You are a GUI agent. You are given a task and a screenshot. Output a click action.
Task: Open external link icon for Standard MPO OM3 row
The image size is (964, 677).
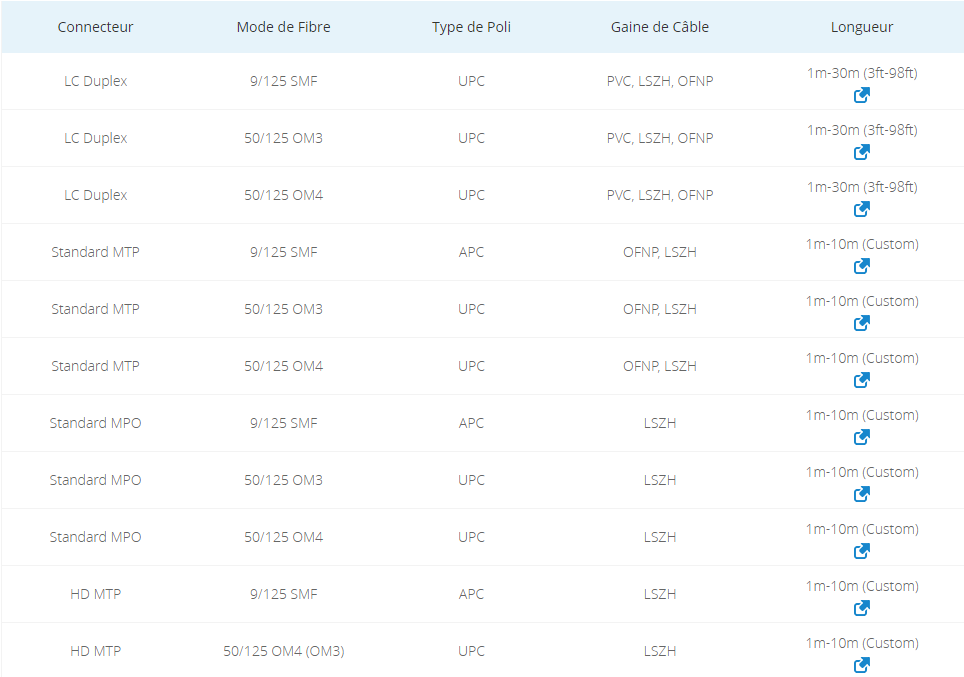click(861, 494)
